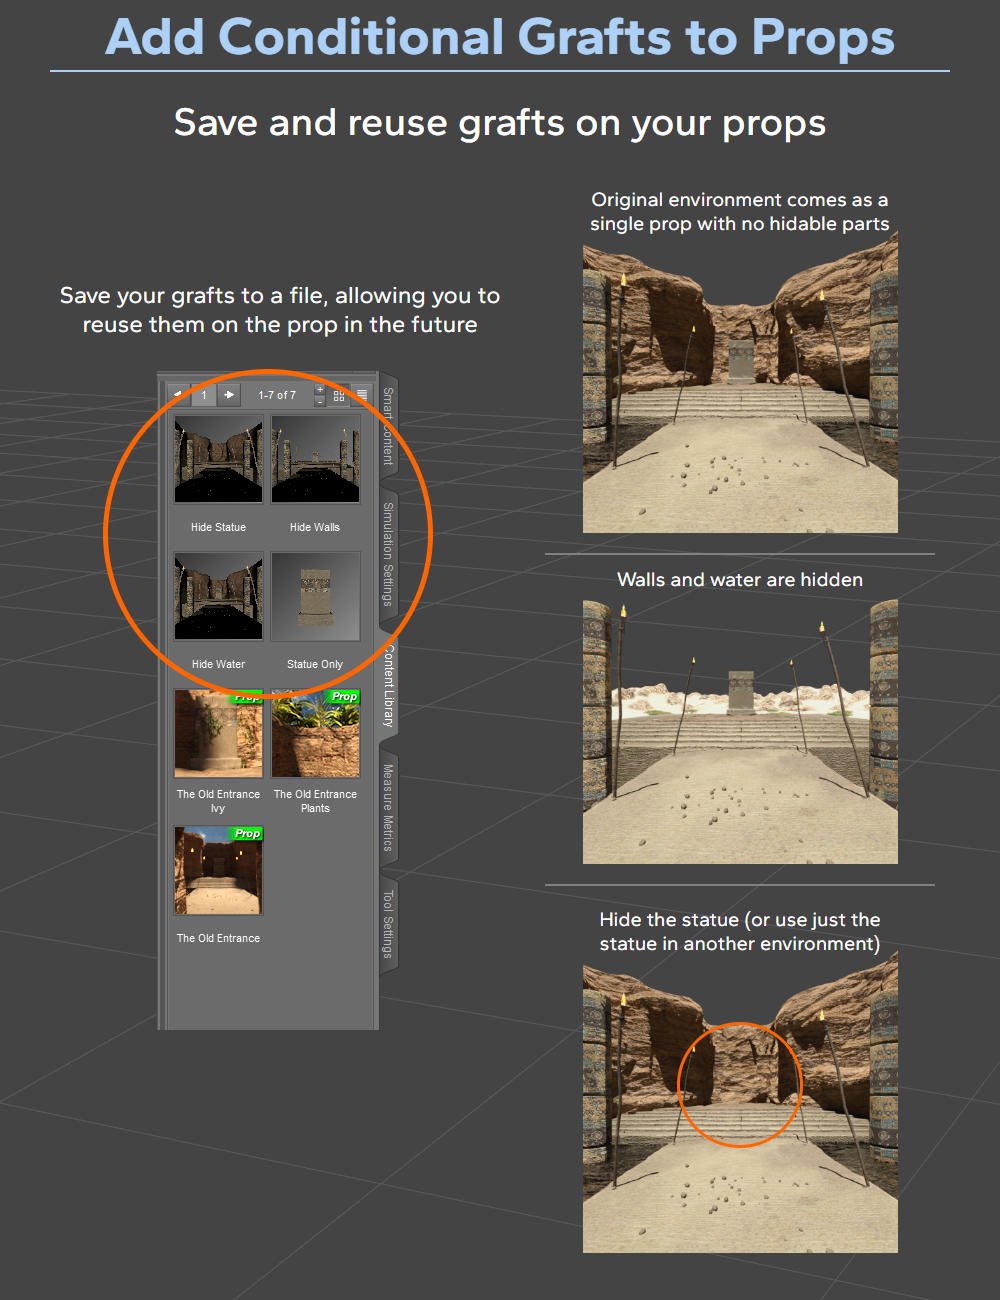The image size is (1000, 1300).
Task: Switch to list view in Content Library
Action: 362,395
